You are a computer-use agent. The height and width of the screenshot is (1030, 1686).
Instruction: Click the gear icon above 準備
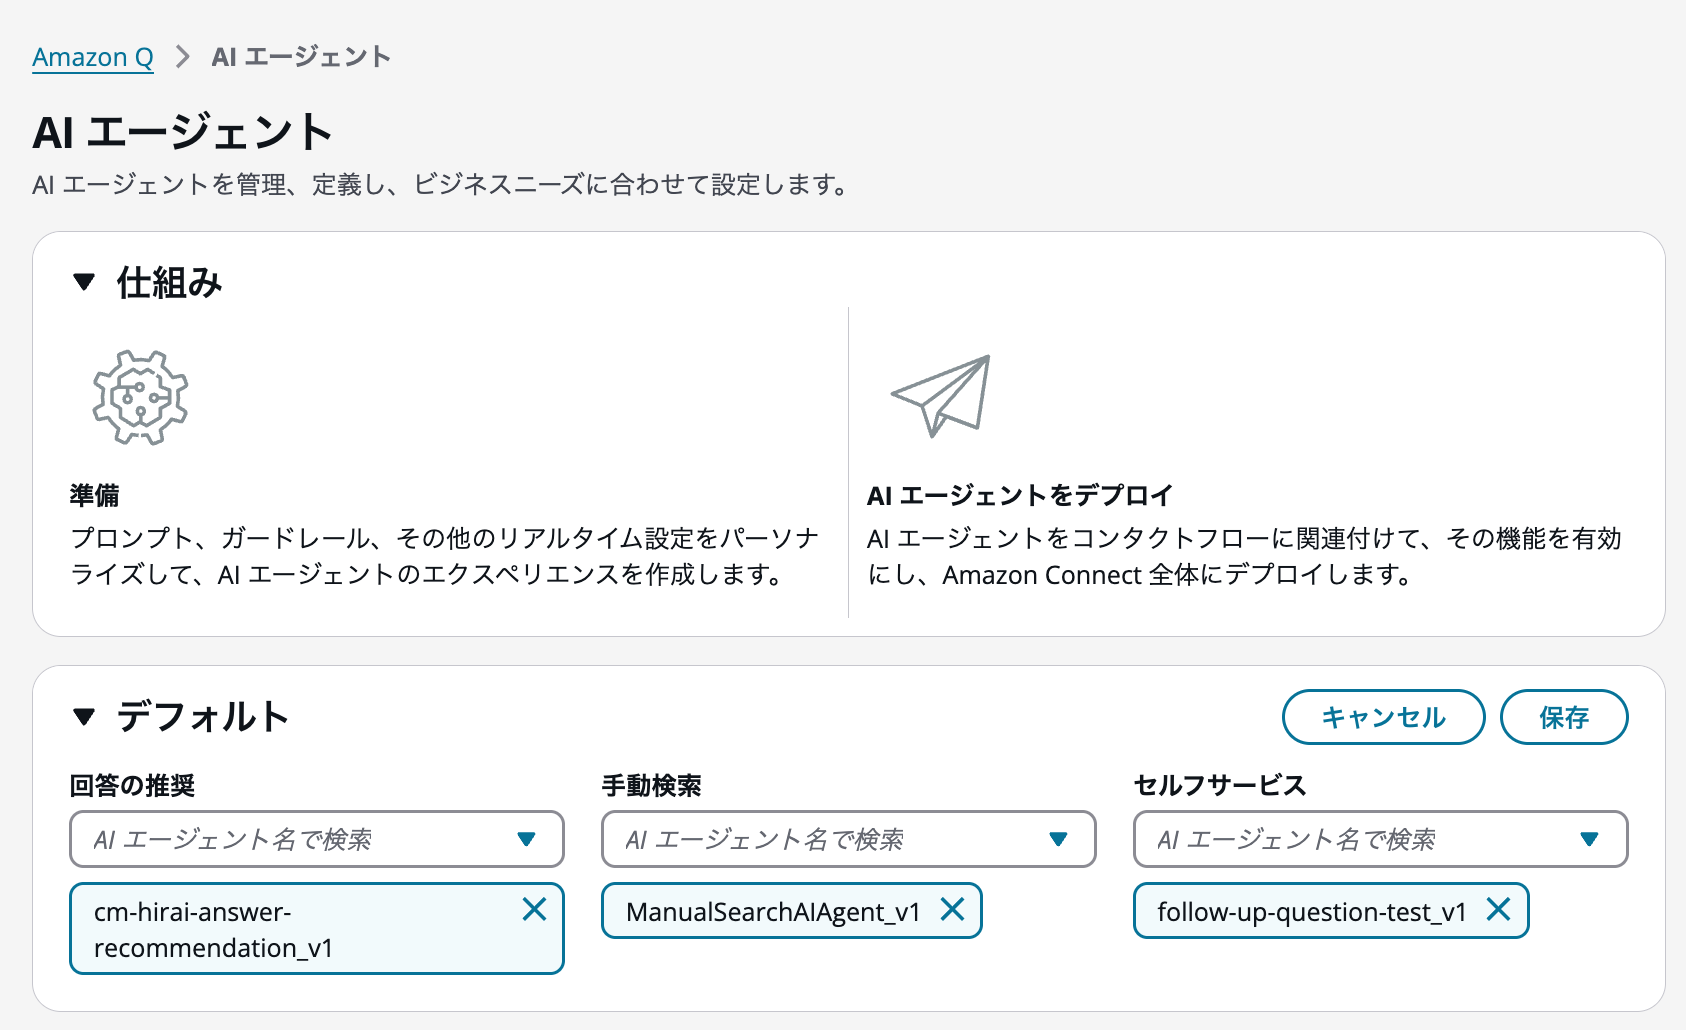140,397
